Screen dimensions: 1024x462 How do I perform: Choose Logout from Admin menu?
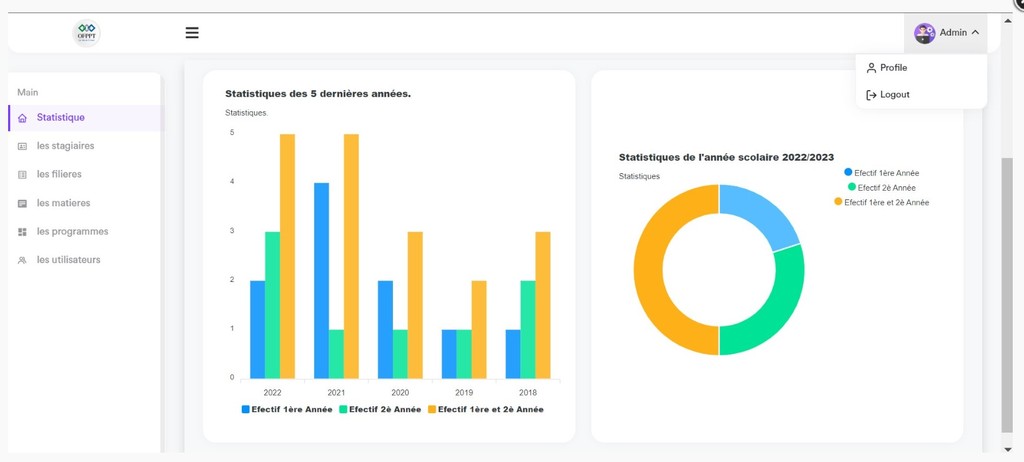click(921, 95)
